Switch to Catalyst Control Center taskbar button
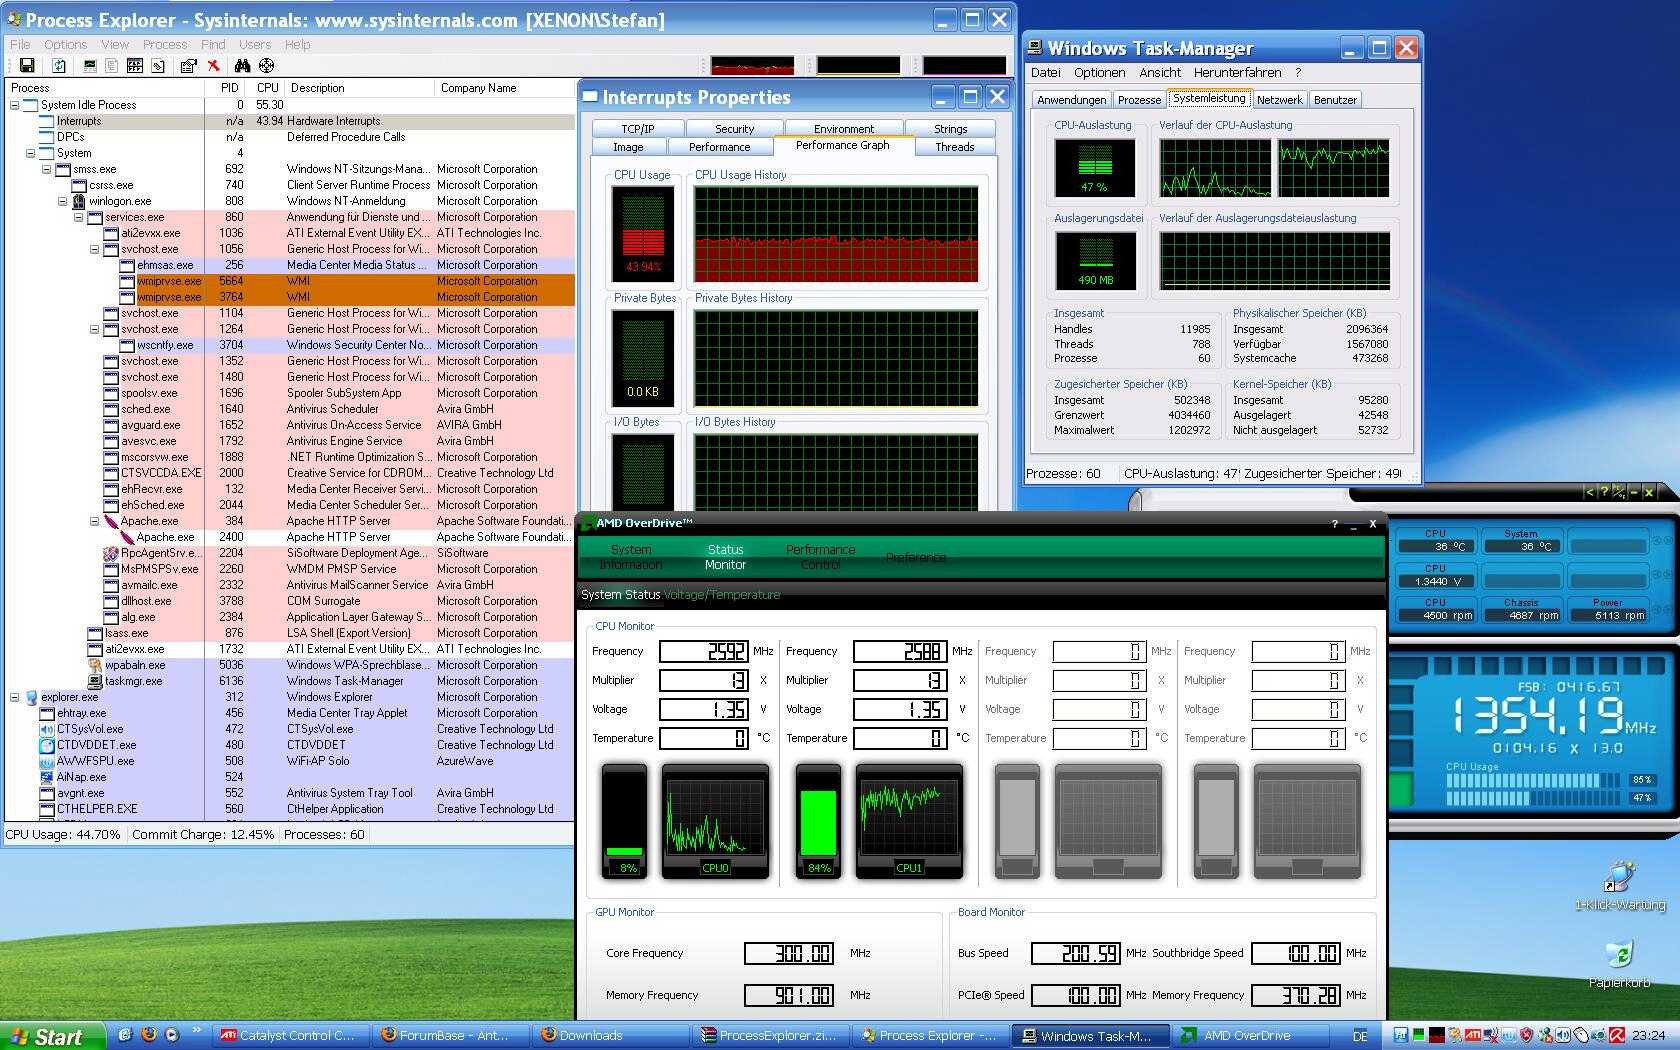The width and height of the screenshot is (1680, 1050). coord(290,1036)
